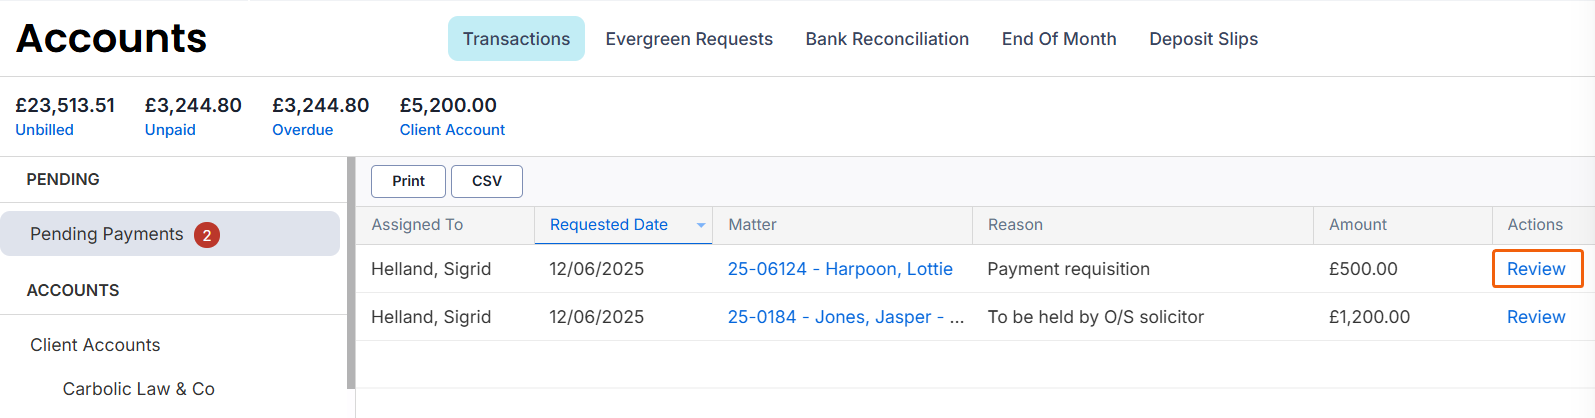Select the End Of Month tab
Image resolution: width=1595 pixels, height=418 pixels.
pyautogui.click(x=1058, y=39)
